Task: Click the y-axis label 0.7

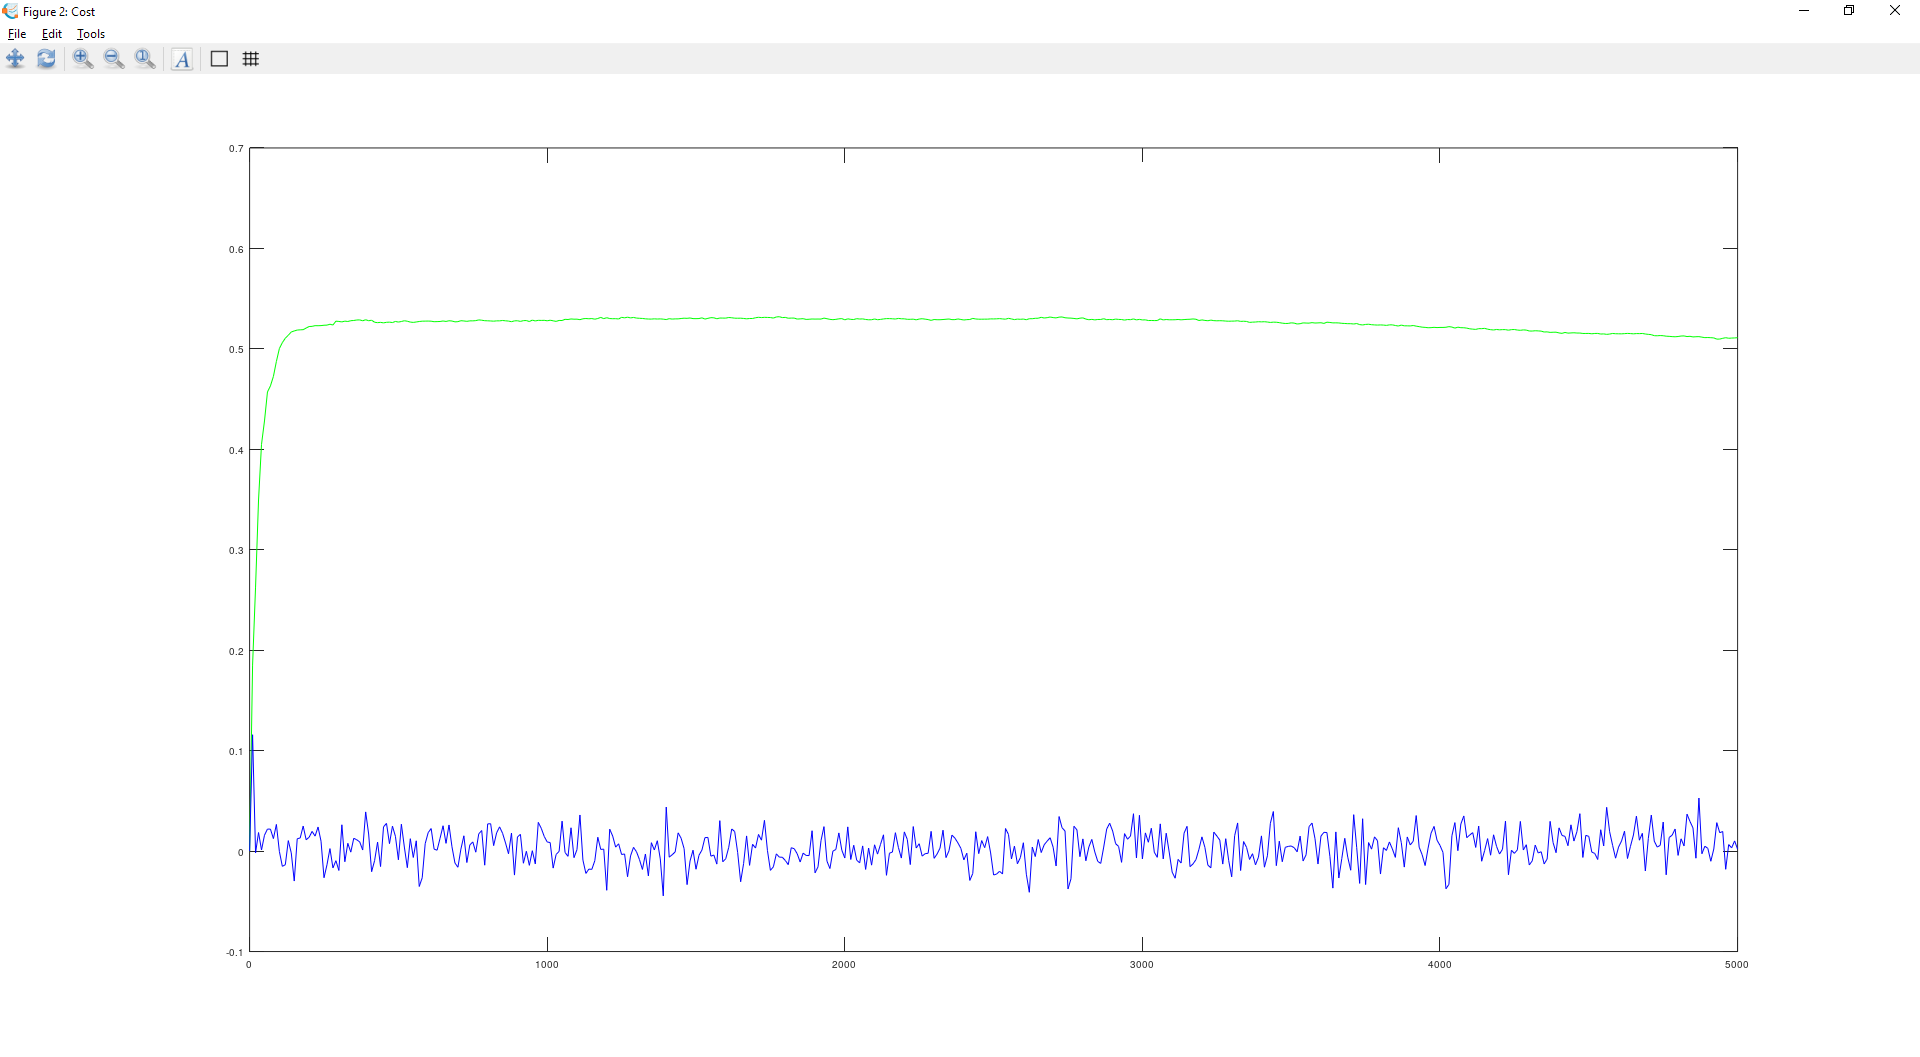Action: (236, 149)
